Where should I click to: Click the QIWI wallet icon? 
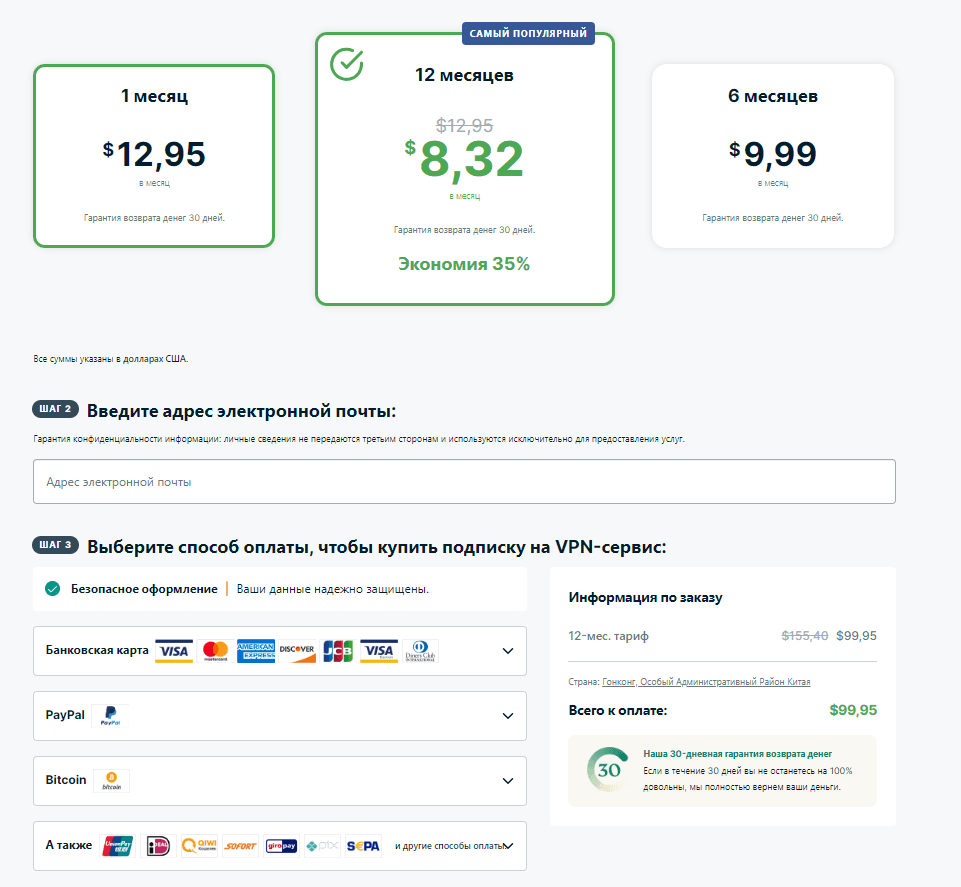pyautogui.click(x=199, y=846)
